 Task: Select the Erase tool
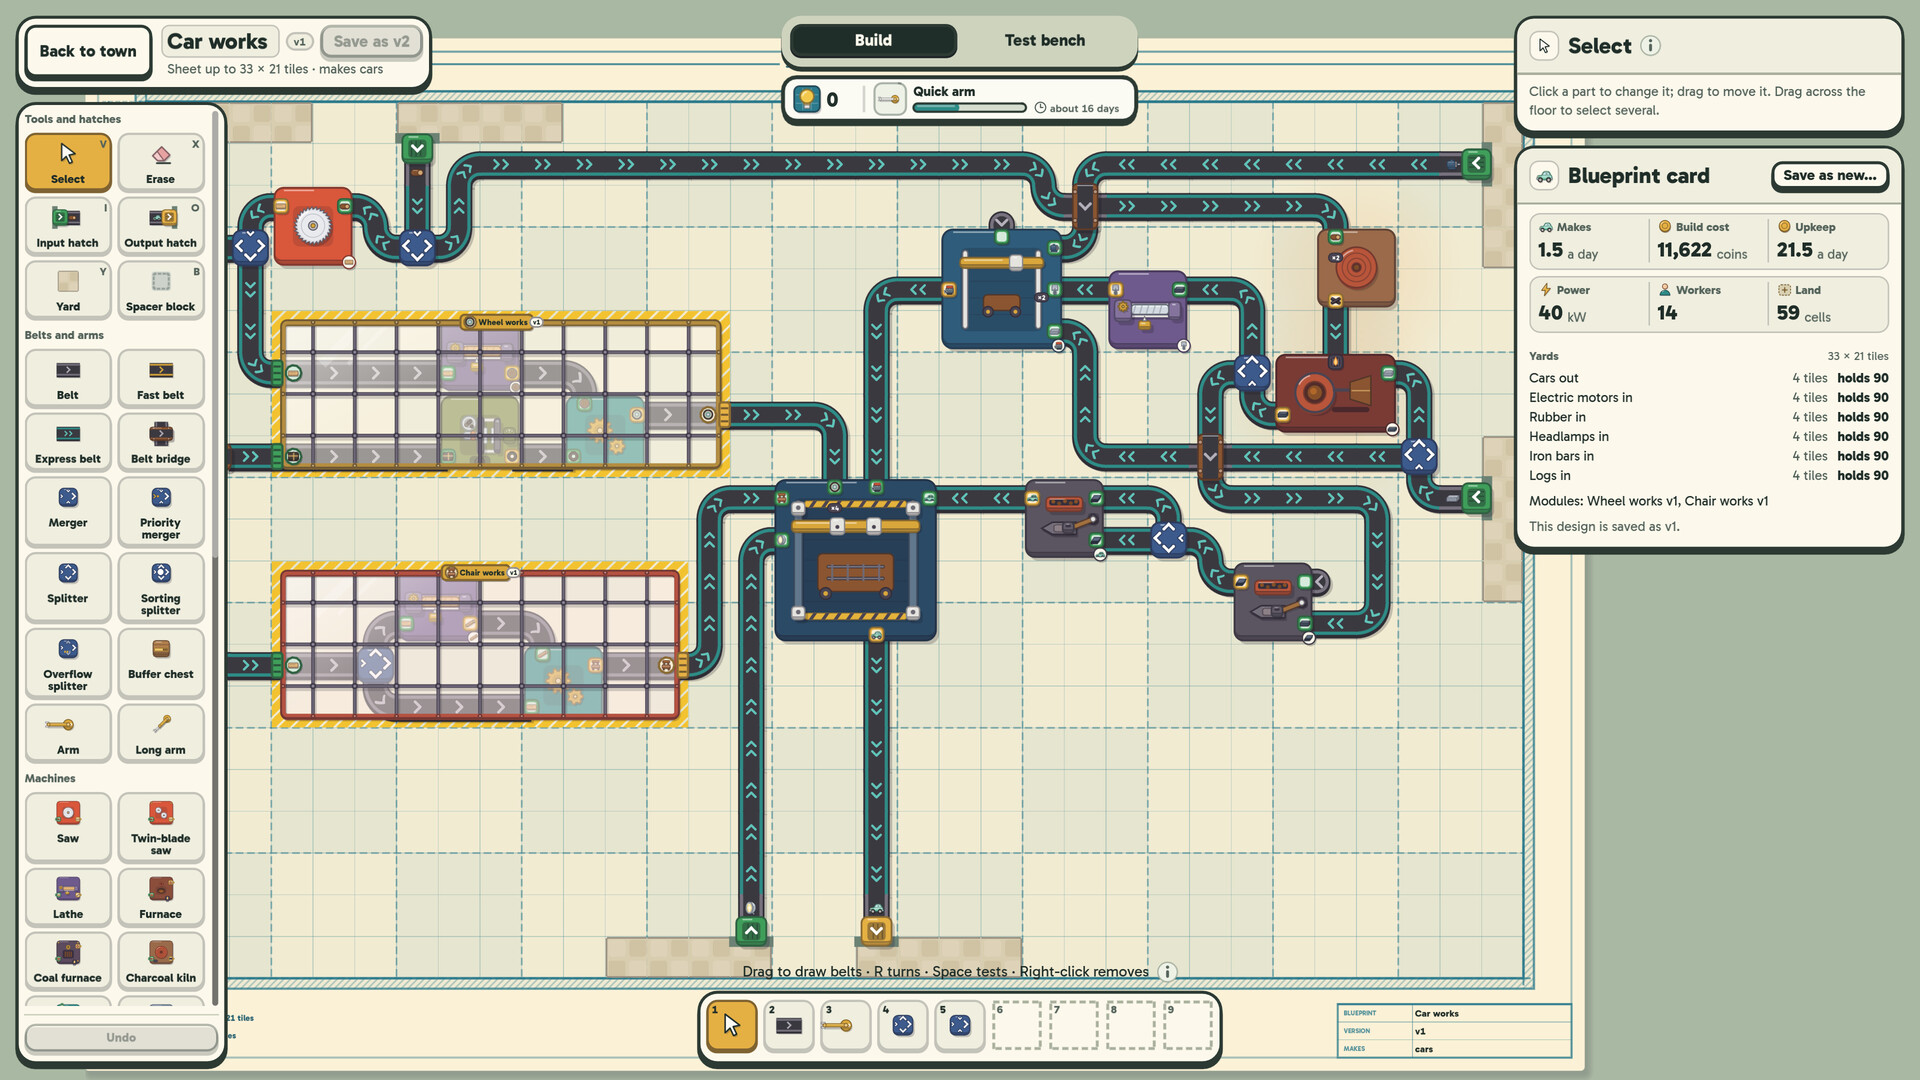tap(161, 163)
